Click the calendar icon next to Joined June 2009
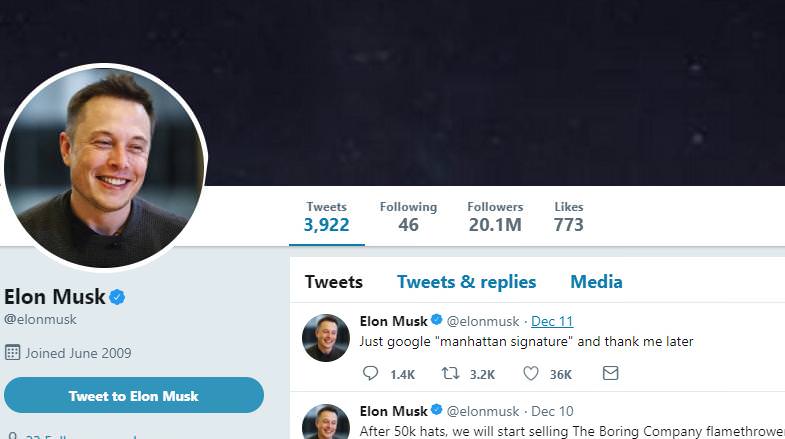The width and height of the screenshot is (785, 439). click(13, 352)
